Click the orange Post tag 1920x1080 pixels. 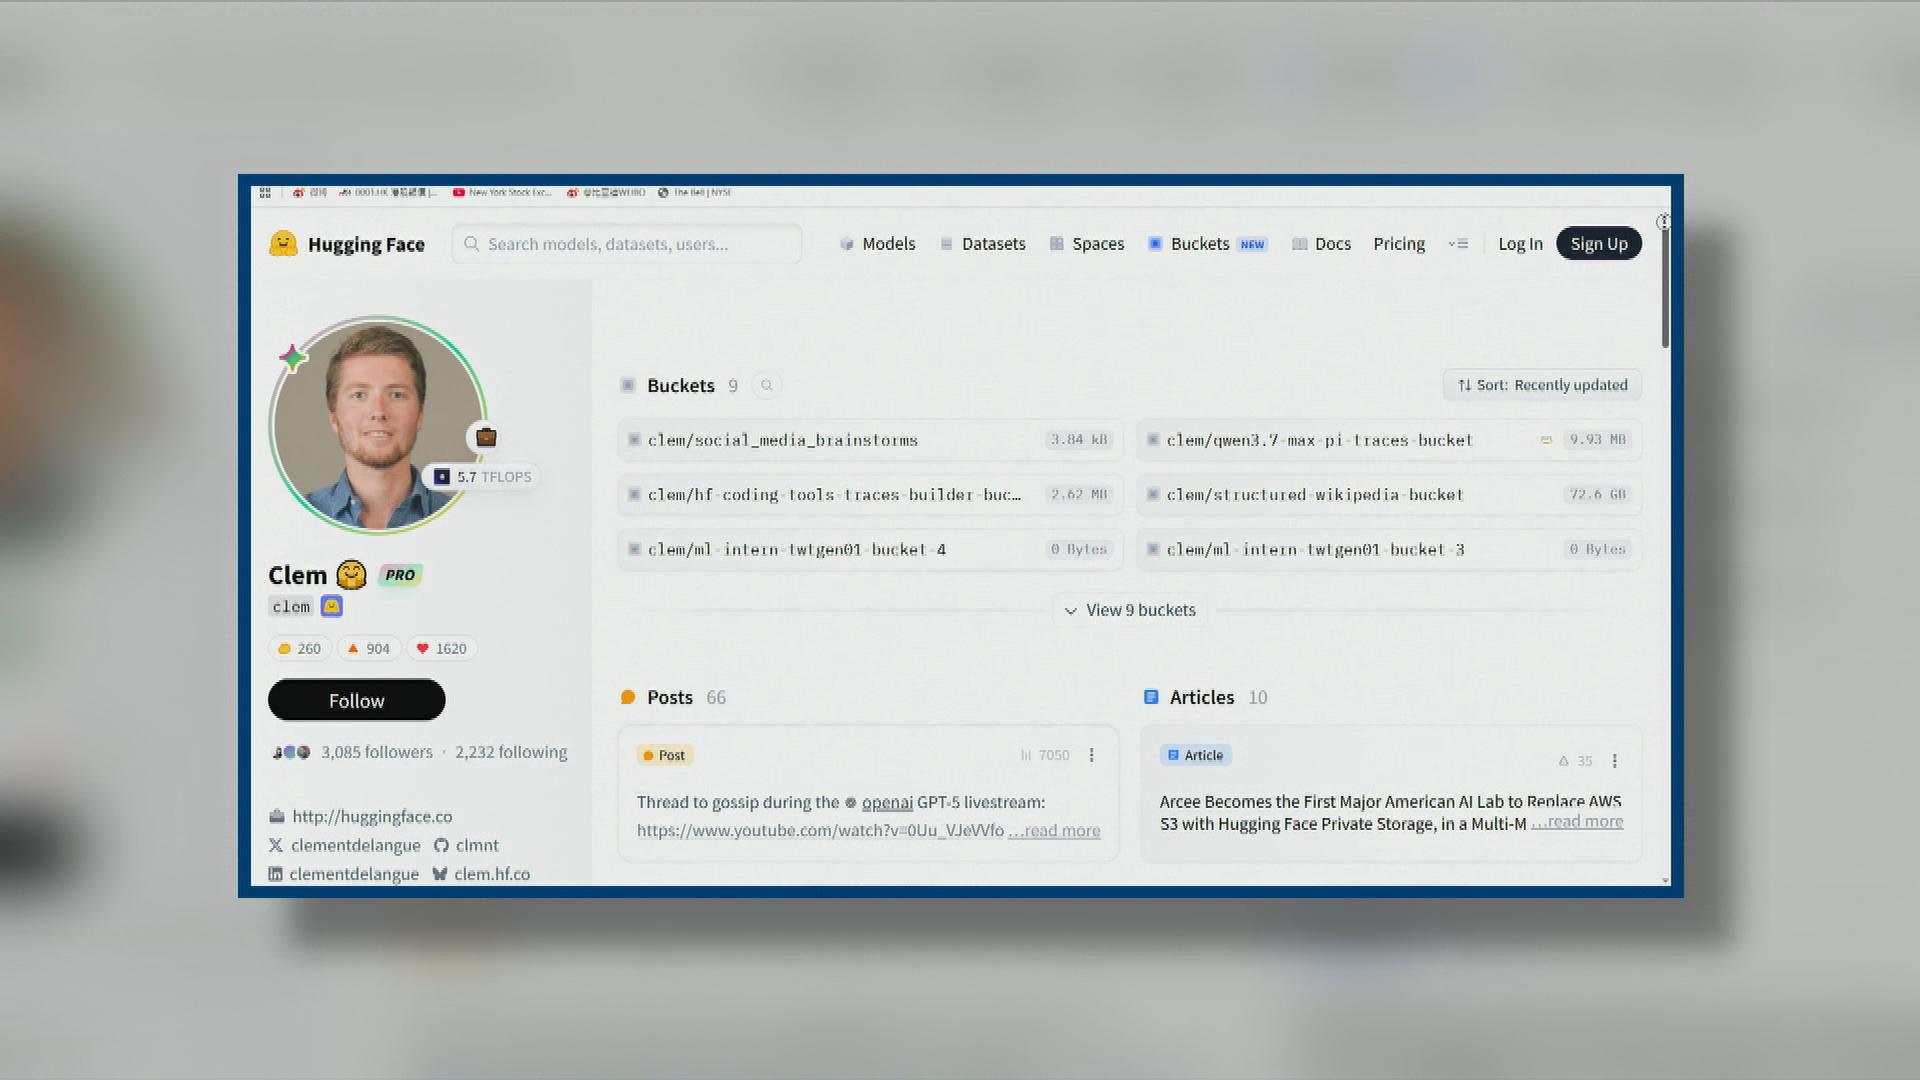(665, 755)
